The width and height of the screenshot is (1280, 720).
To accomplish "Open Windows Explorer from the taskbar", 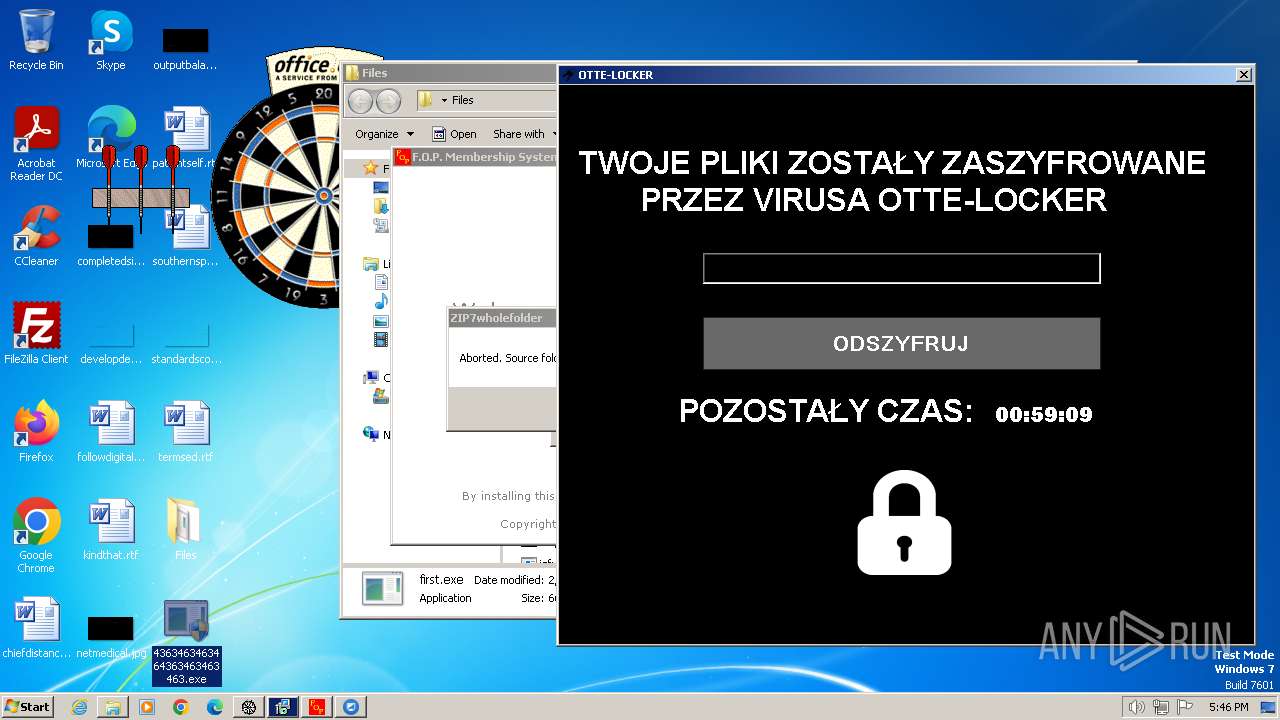I will [113, 707].
